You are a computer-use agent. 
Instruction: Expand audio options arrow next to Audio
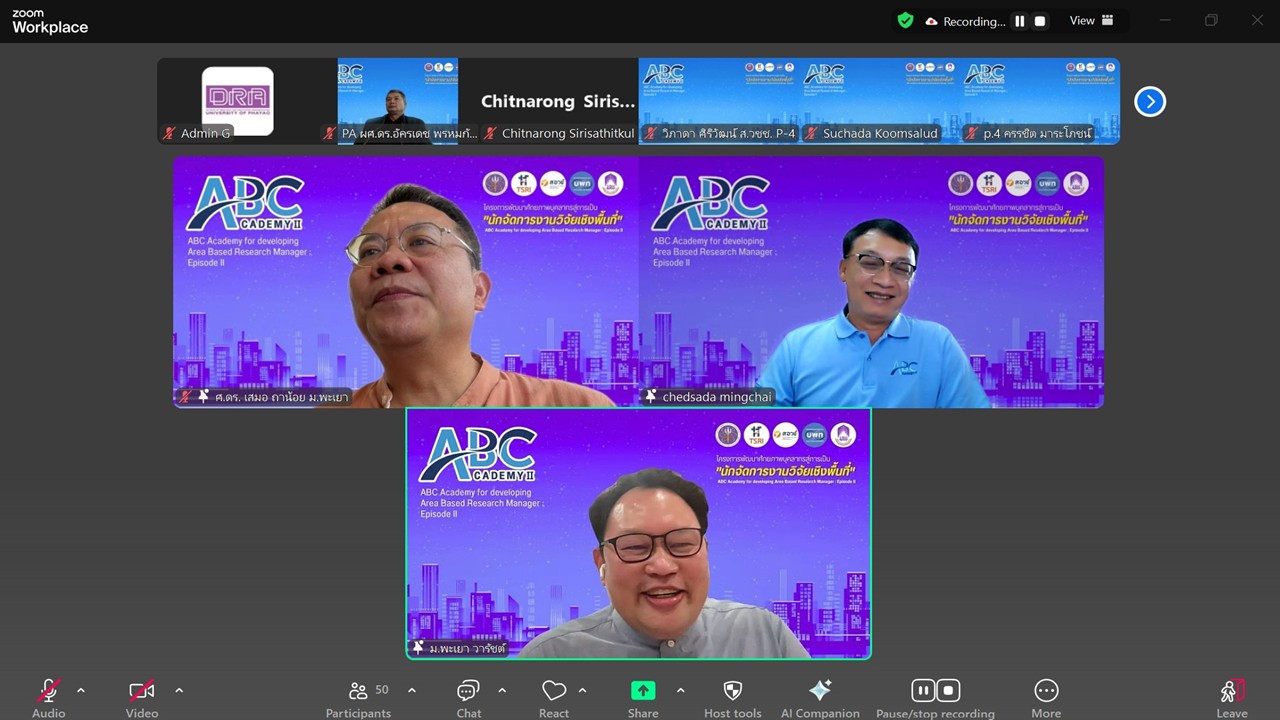click(x=81, y=690)
